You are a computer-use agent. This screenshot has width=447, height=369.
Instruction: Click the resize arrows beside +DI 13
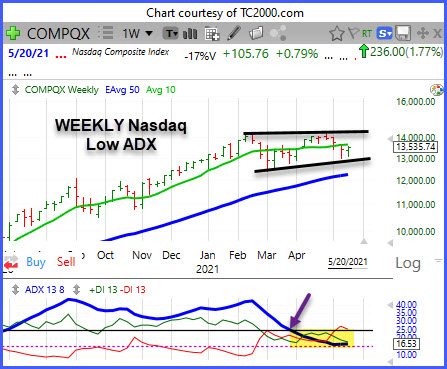[x=76, y=289]
